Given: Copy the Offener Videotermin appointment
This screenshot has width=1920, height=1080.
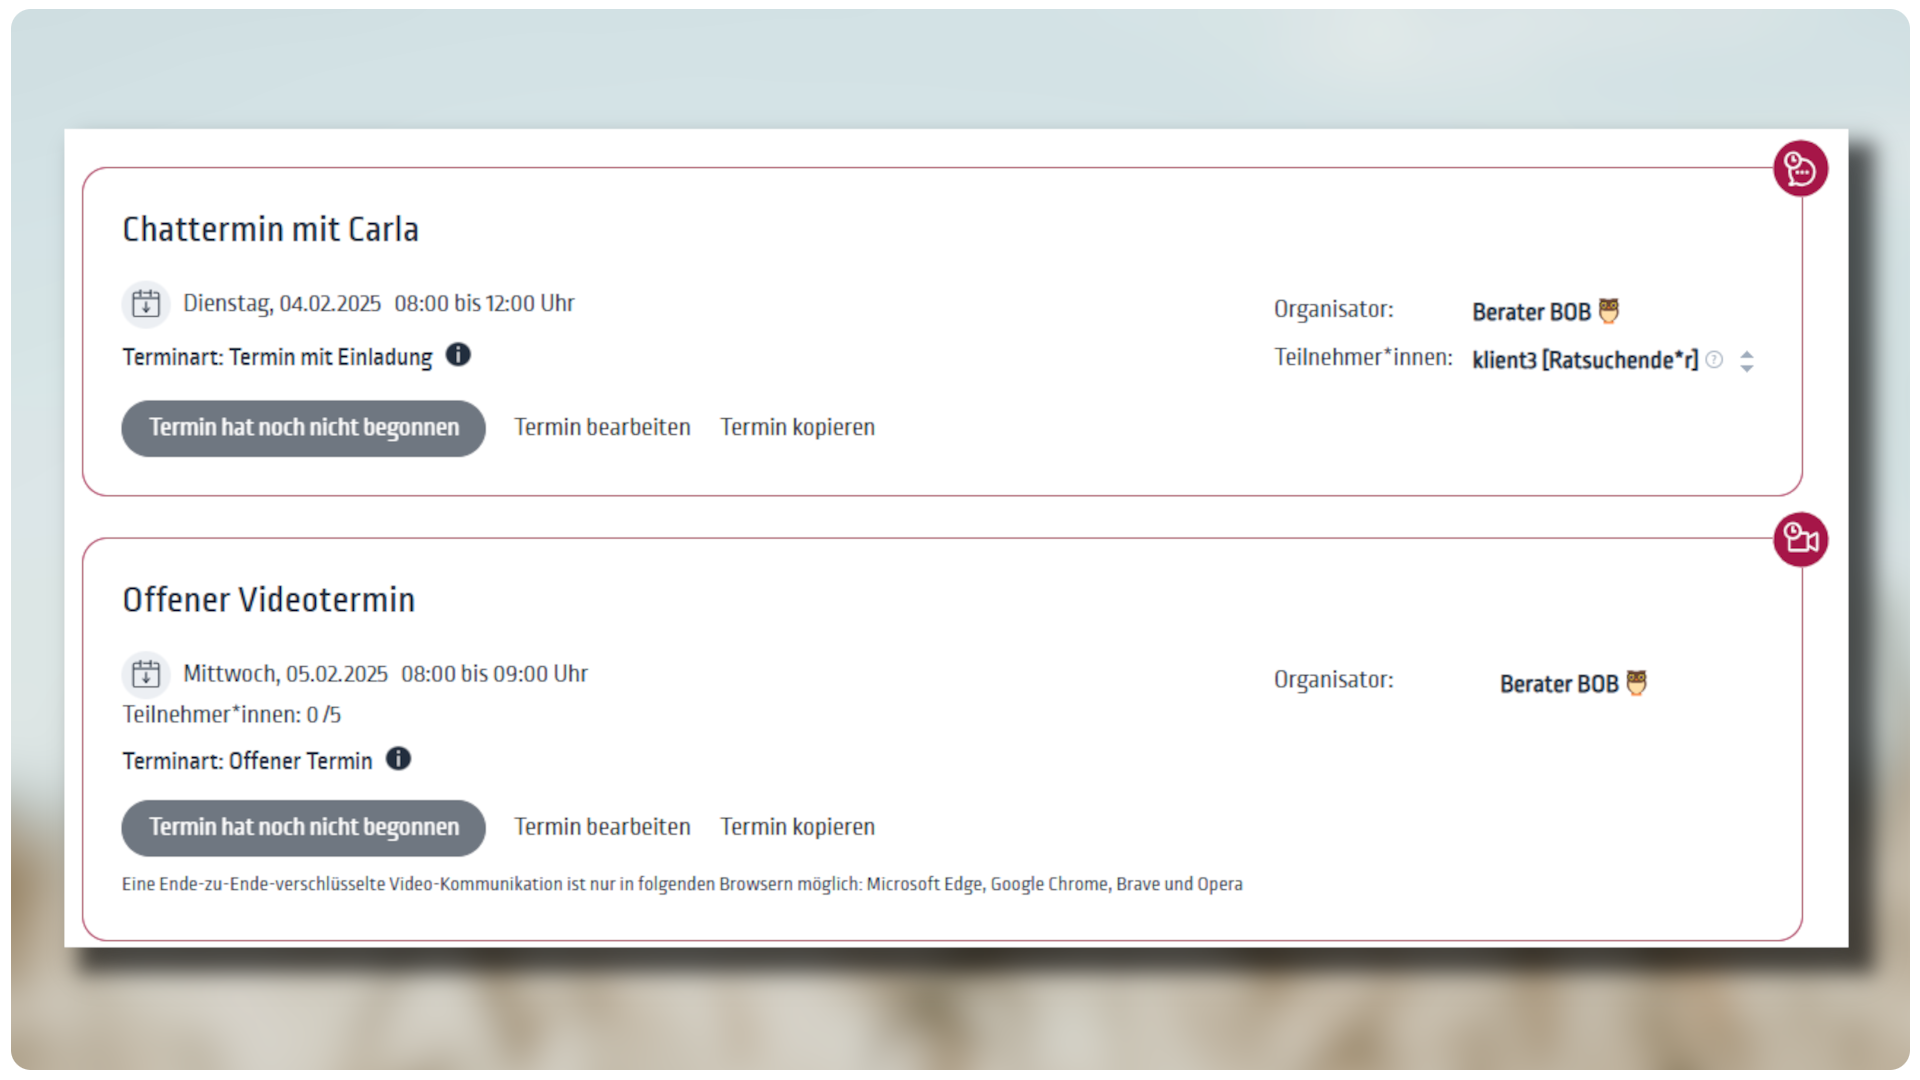Looking at the screenshot, I should coord(797,827).
